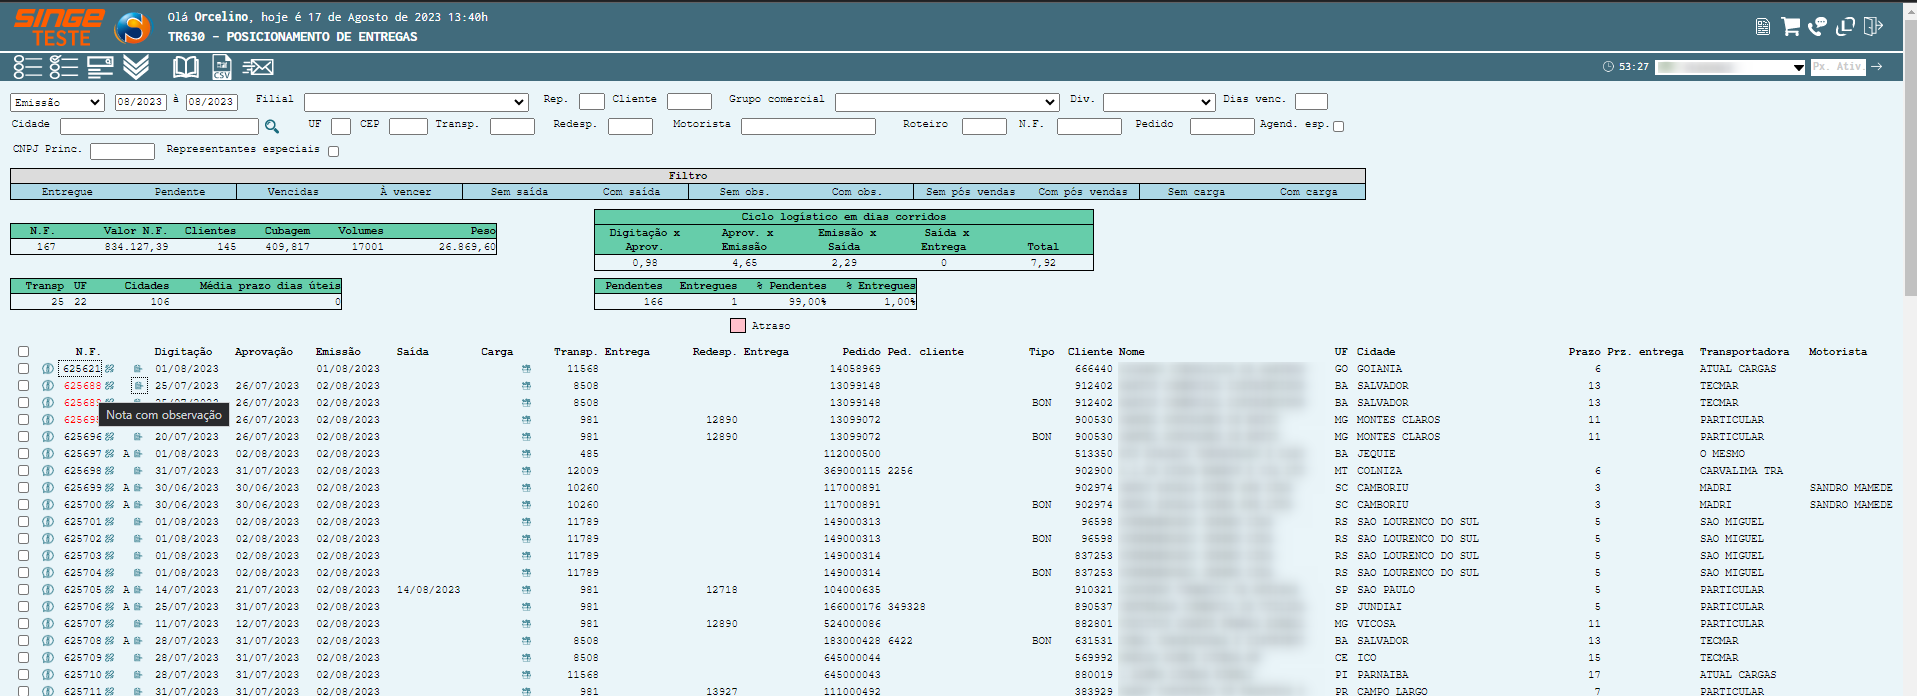Open the plain list icon in the toolbar

point(27,67)
